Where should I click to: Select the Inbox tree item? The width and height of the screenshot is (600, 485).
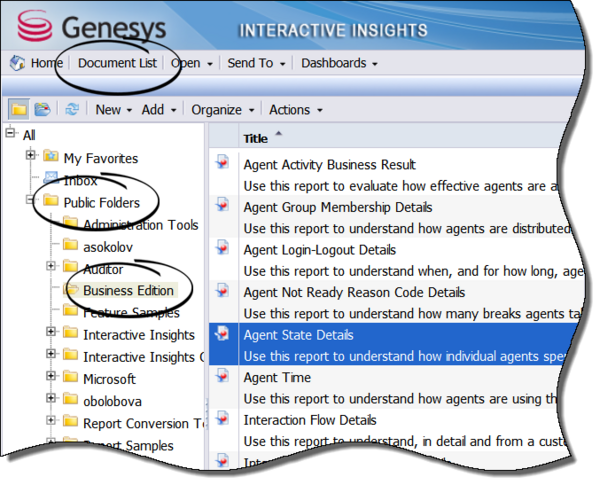tap(80, 180)
